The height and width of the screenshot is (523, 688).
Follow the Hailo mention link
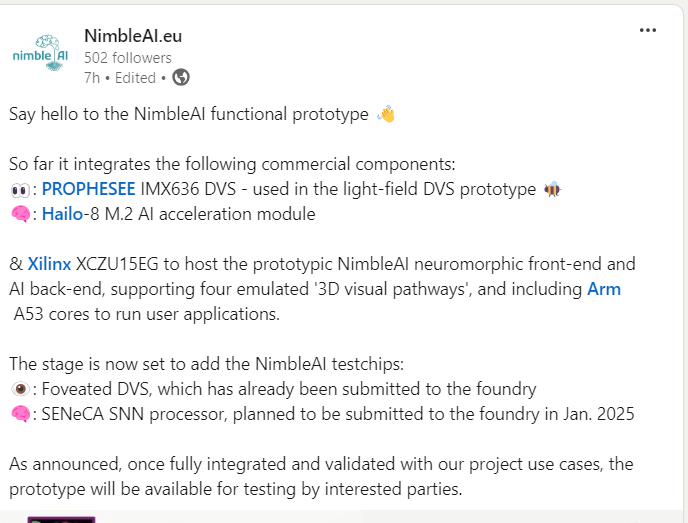pyautogui.click(x=62, y=214)
